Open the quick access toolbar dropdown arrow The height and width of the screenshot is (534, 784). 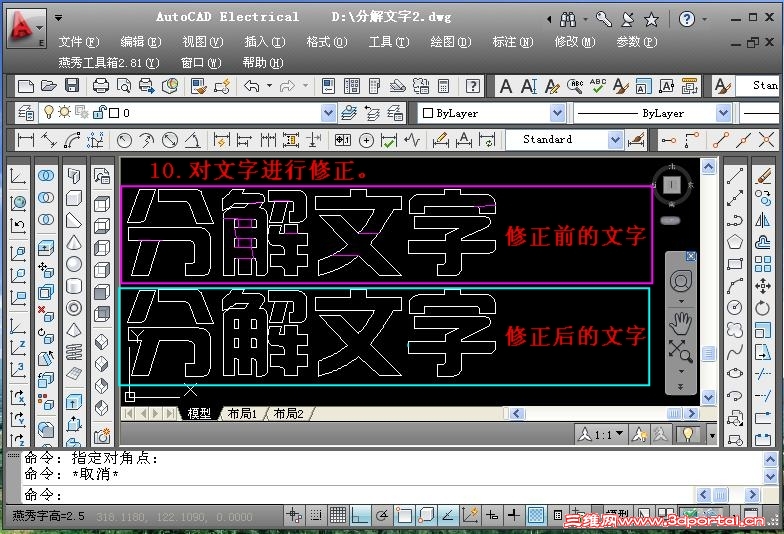pyautogui.click(x=58, y=18)
